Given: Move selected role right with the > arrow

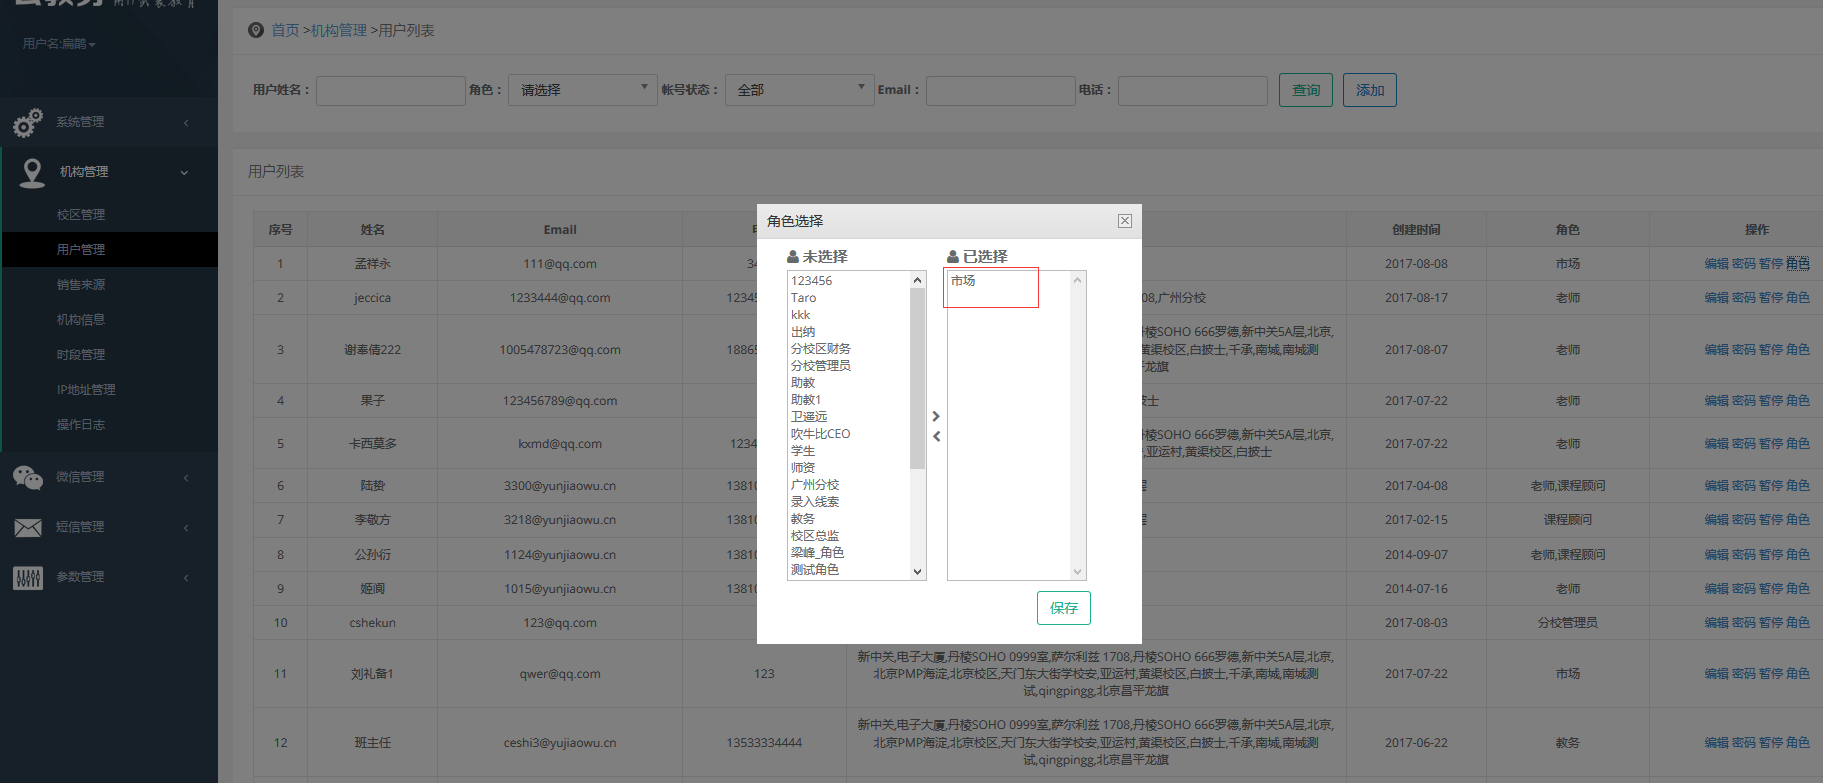Looking at the screenshot, I should point(936,416).
